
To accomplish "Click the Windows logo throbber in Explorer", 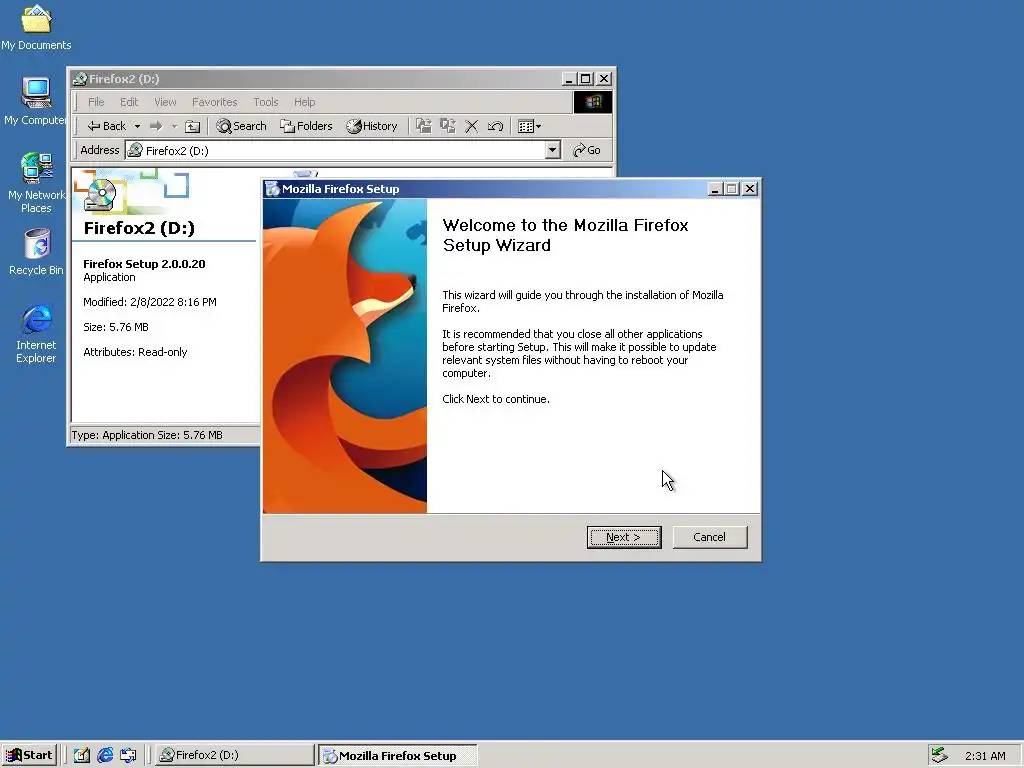I will pyautogui.click(x=593, y=102).
